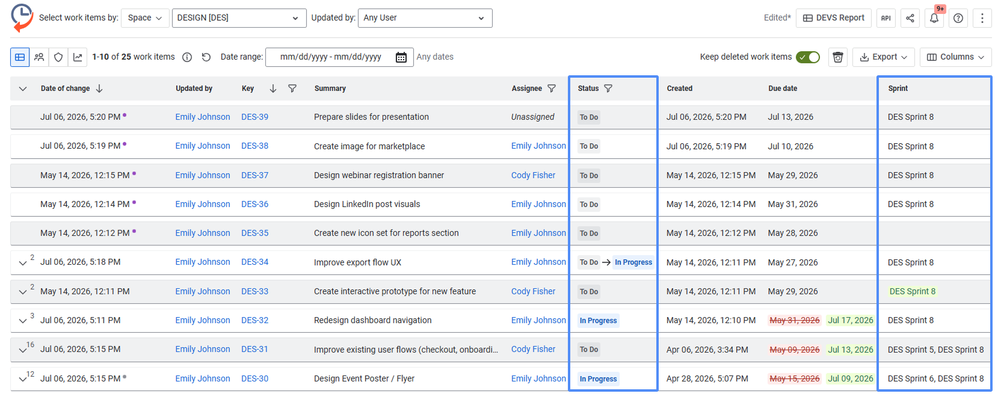
Task: Open the DEVS Report button
Action: pos(833,18)
